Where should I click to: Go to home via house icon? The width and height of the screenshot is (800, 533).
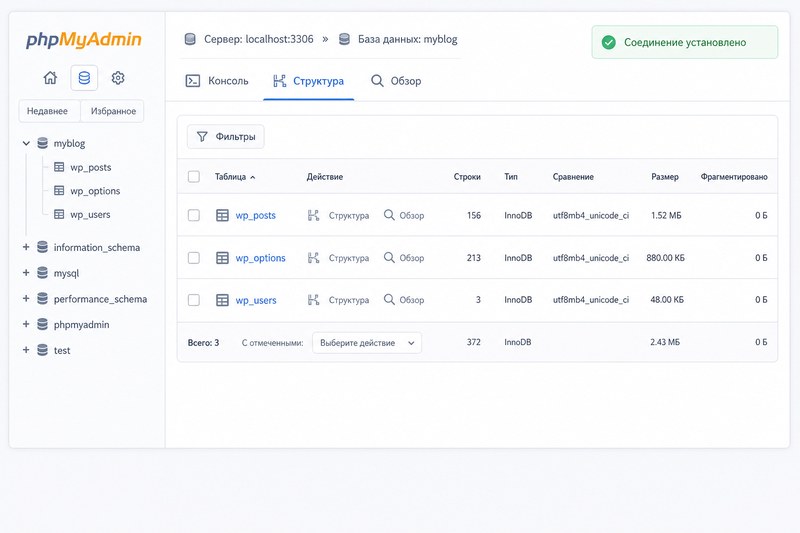click(x=50, y=78)
